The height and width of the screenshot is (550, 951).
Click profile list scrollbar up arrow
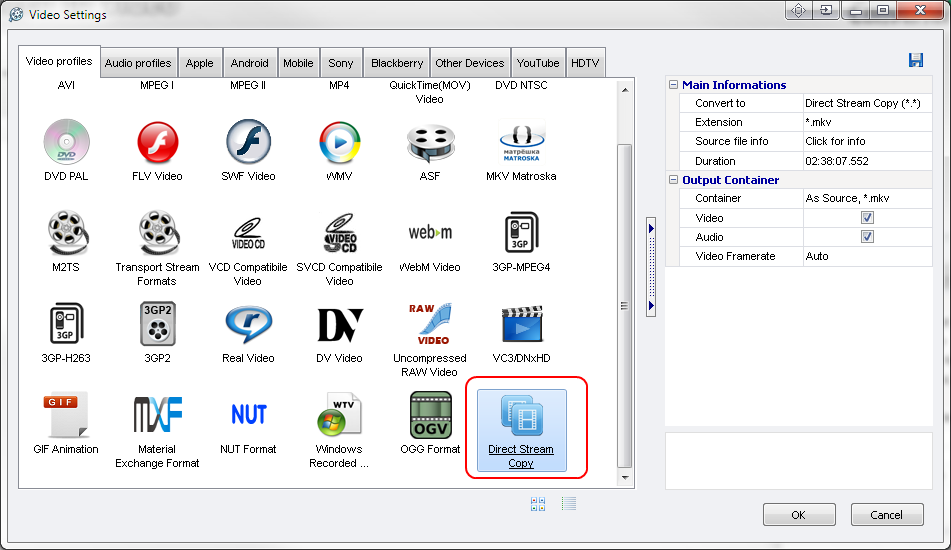pyautogui.click(x=625, y=90)
